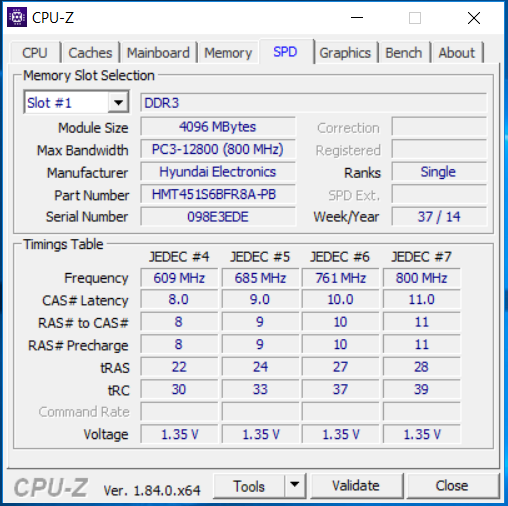Click tRC value 30
This screenshot has height=506, width=508.
(179, 389)
